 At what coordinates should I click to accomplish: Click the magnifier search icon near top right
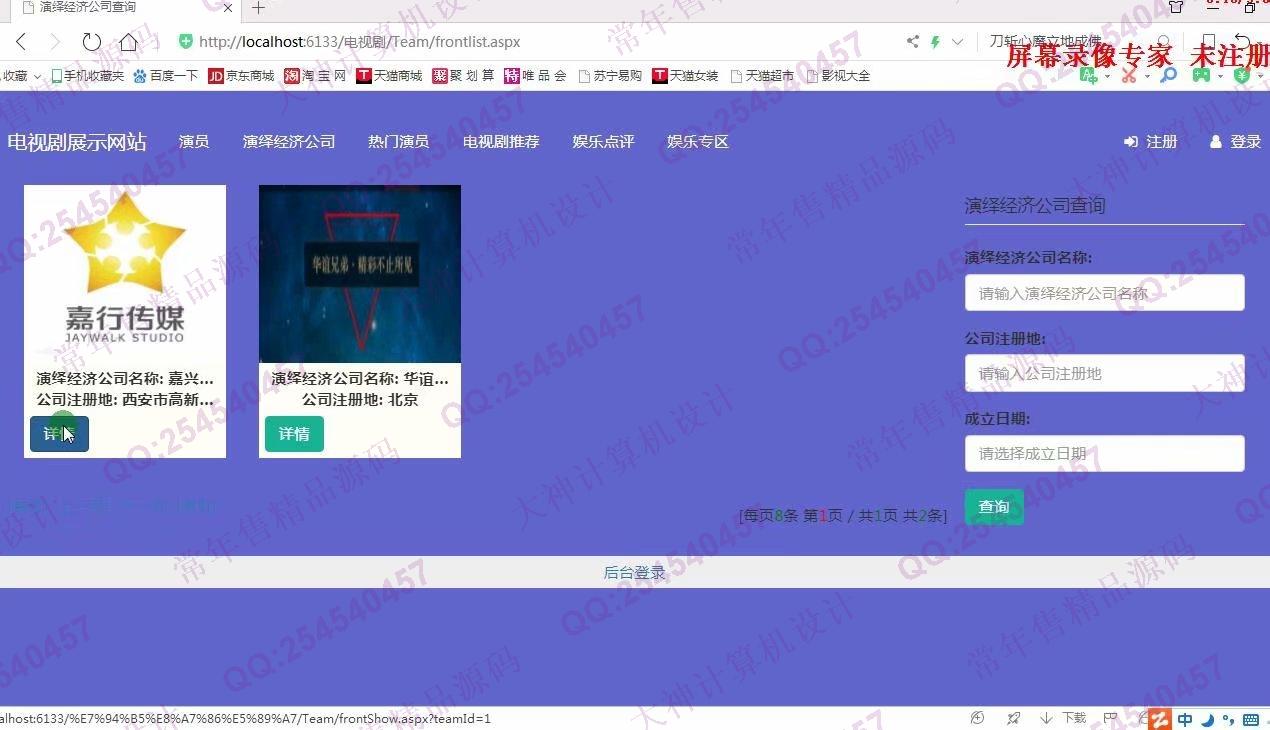pyautogui.click(x=1168, y=75)
